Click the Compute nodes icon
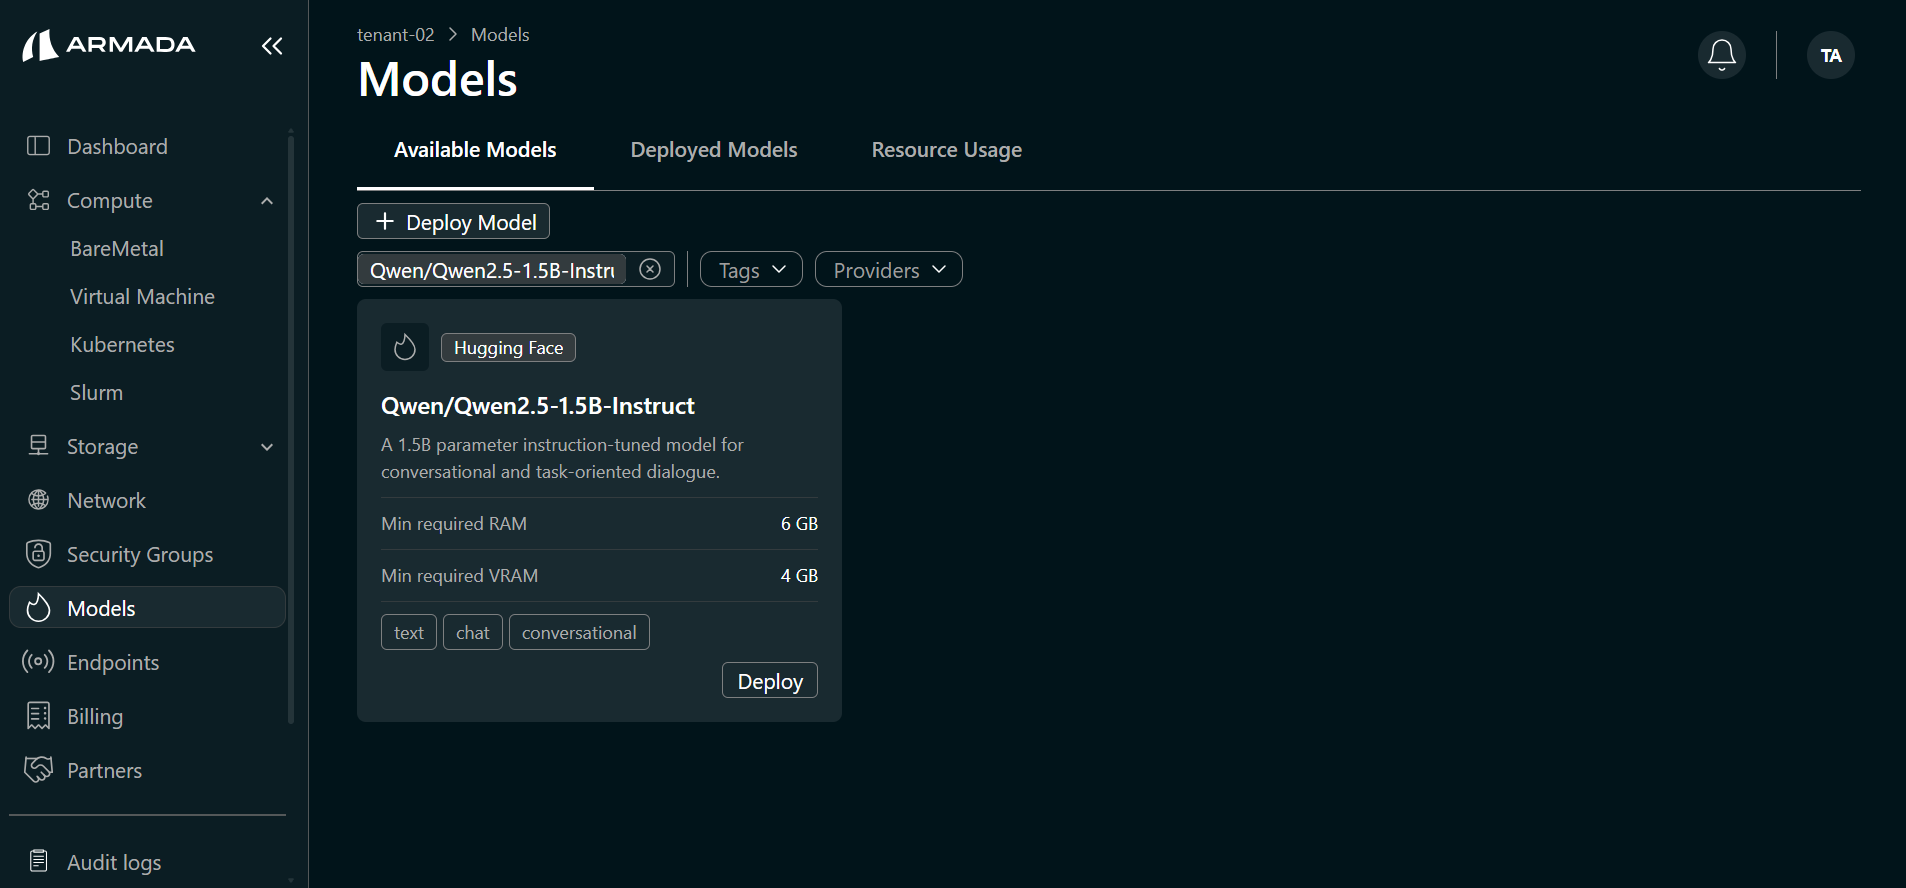The image size is (1906, 888). click(38, 200)
